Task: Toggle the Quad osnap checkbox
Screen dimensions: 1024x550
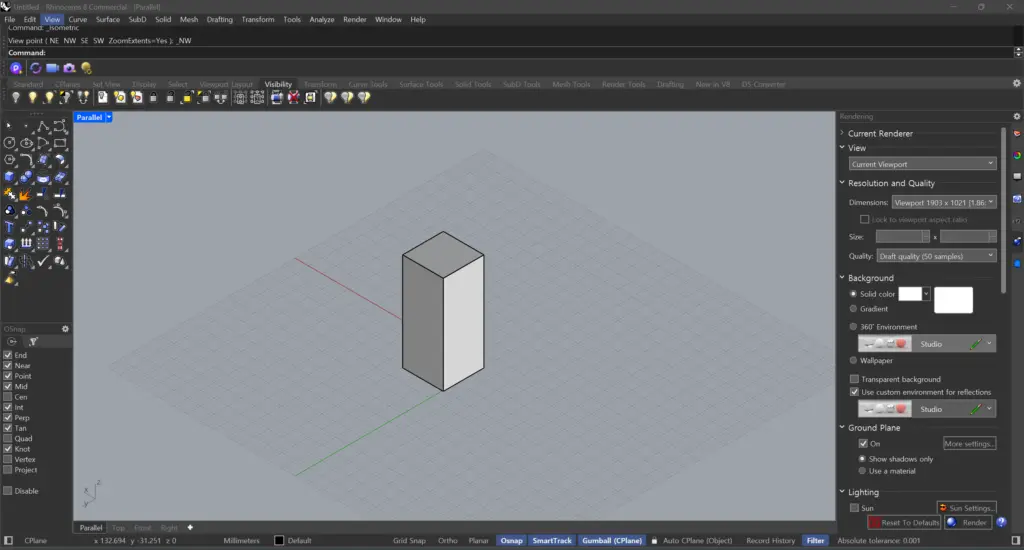Action: coord(8,439)
